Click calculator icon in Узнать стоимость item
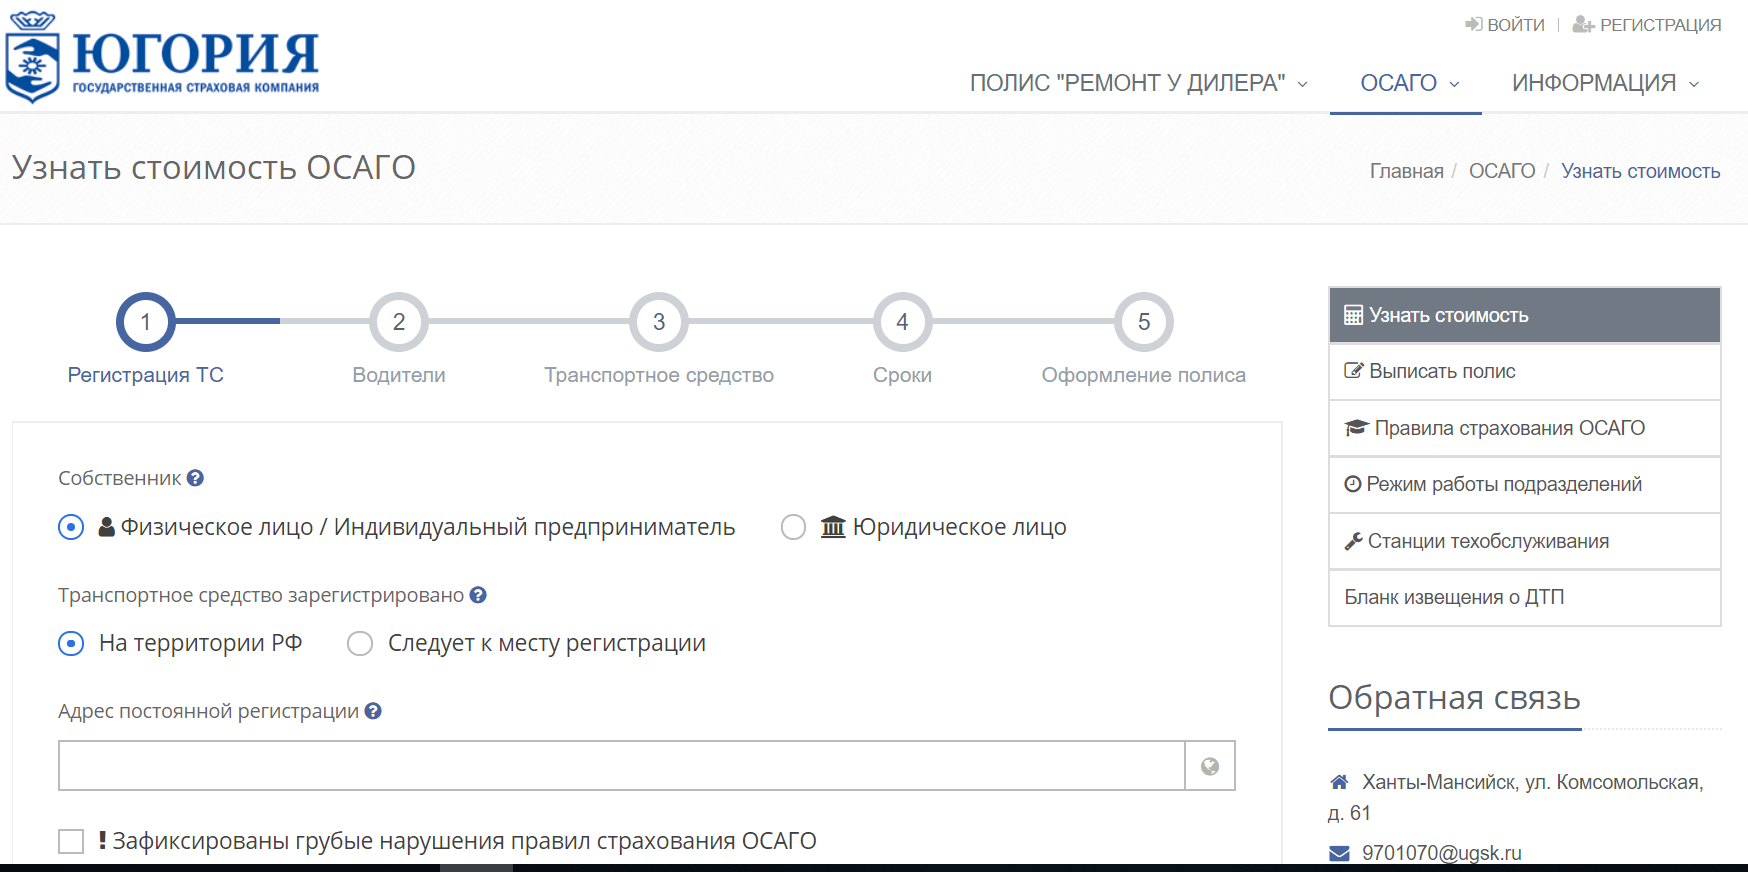 point(1353,315)
